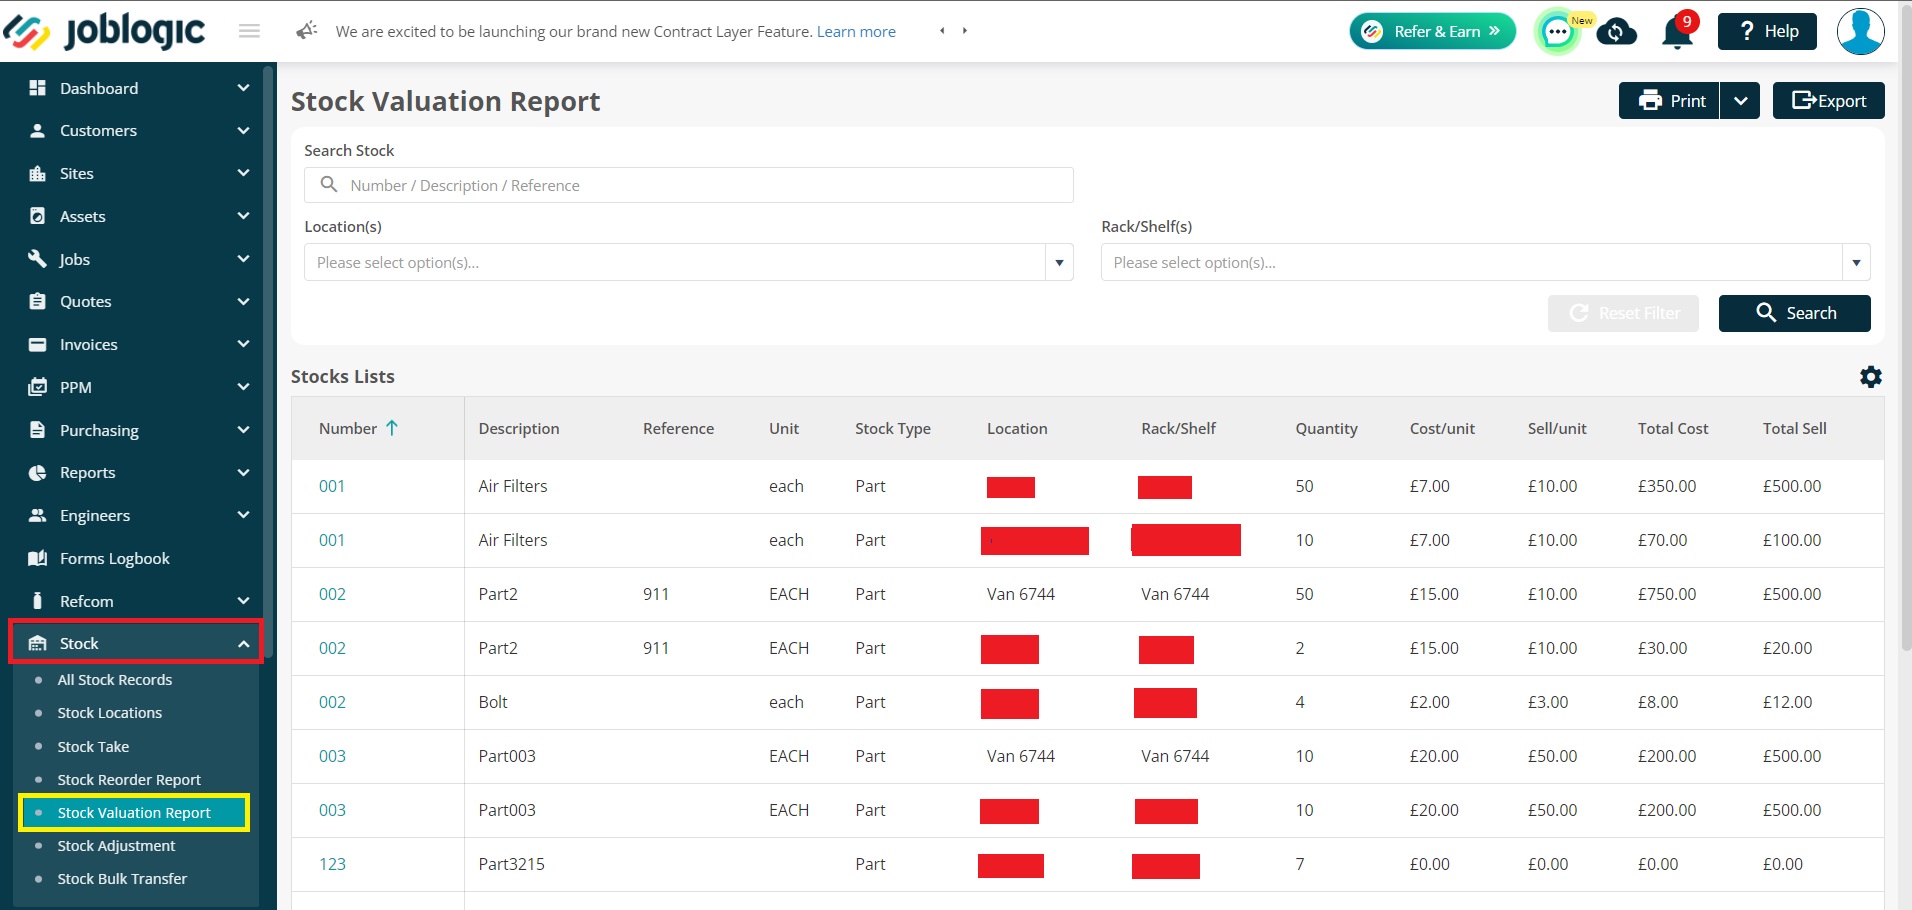
Task: Open the table settings gear
Action: pyautogui.click(x=1870, y=377)
